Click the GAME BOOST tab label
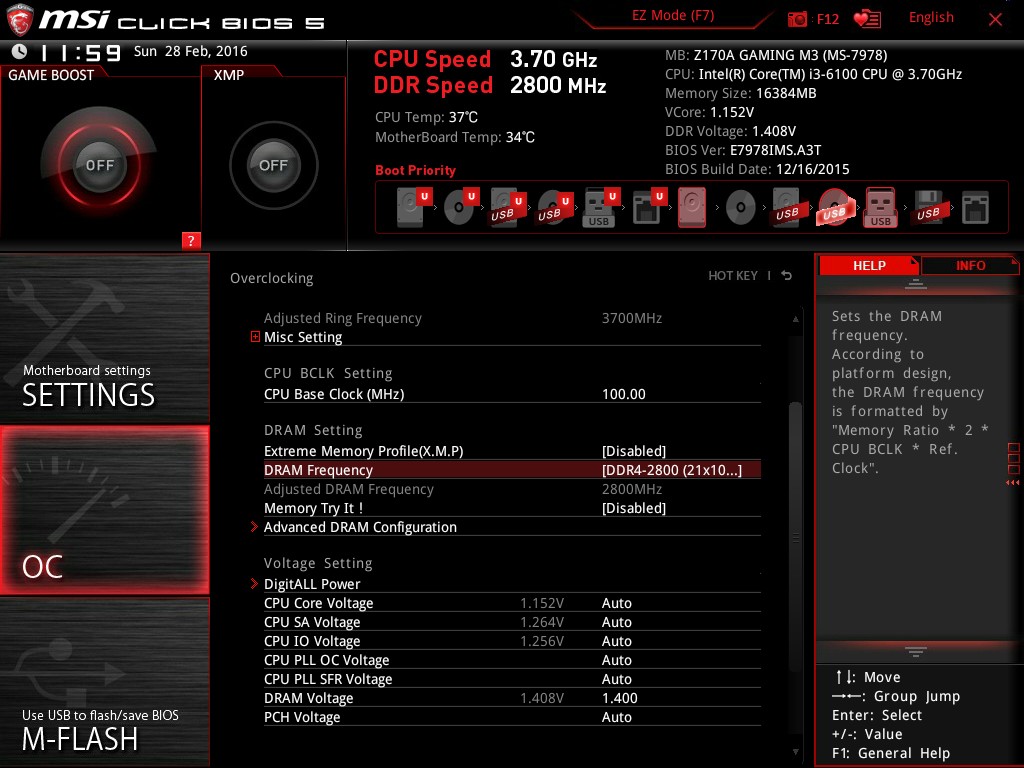This screenshot has width=1024, height=768. click(51, 75)
